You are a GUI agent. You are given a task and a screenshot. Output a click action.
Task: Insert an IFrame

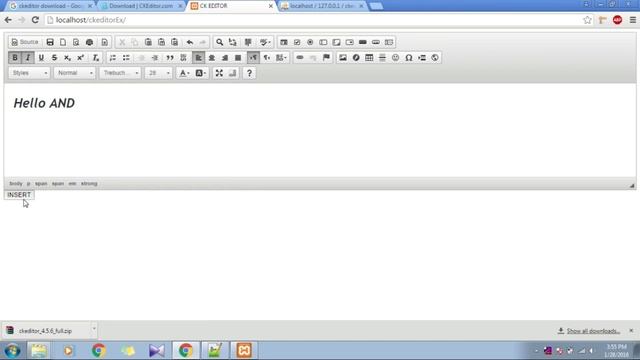click(x=435, y=58)
